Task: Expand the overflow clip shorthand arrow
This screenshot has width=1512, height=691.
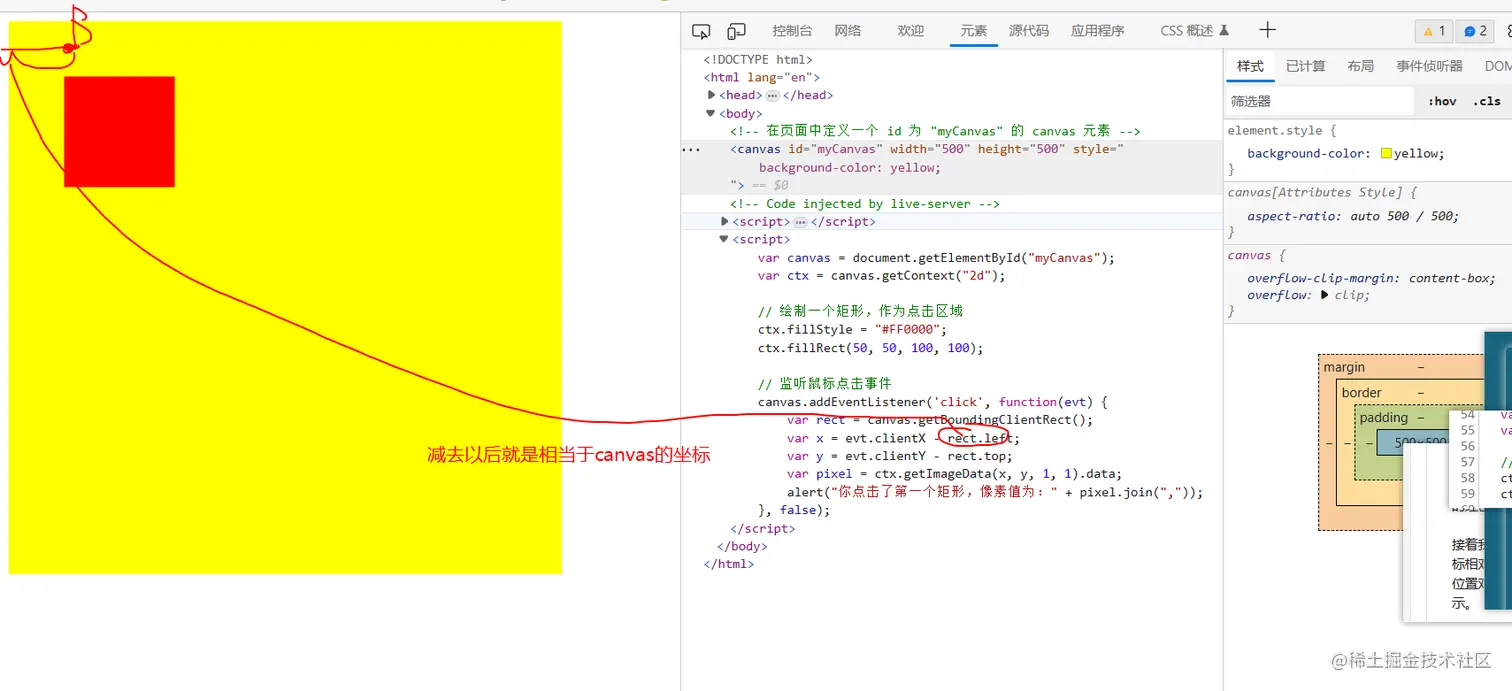Action: tap(1326, 295)
